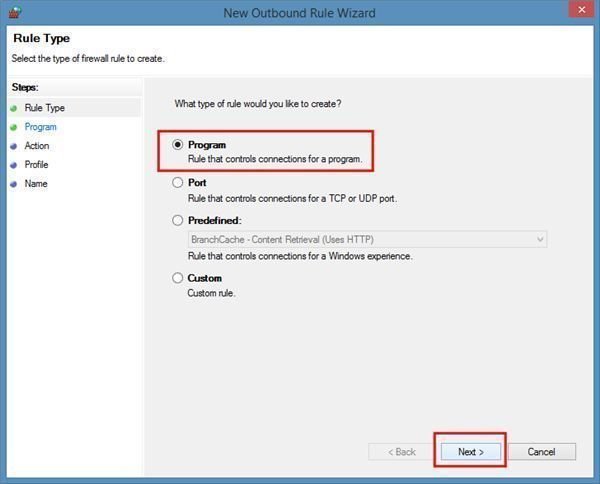The height and width of the screenshot is (484, 600).
Task: Select the Rule Type step in sidebar
Action: point(45,108)
